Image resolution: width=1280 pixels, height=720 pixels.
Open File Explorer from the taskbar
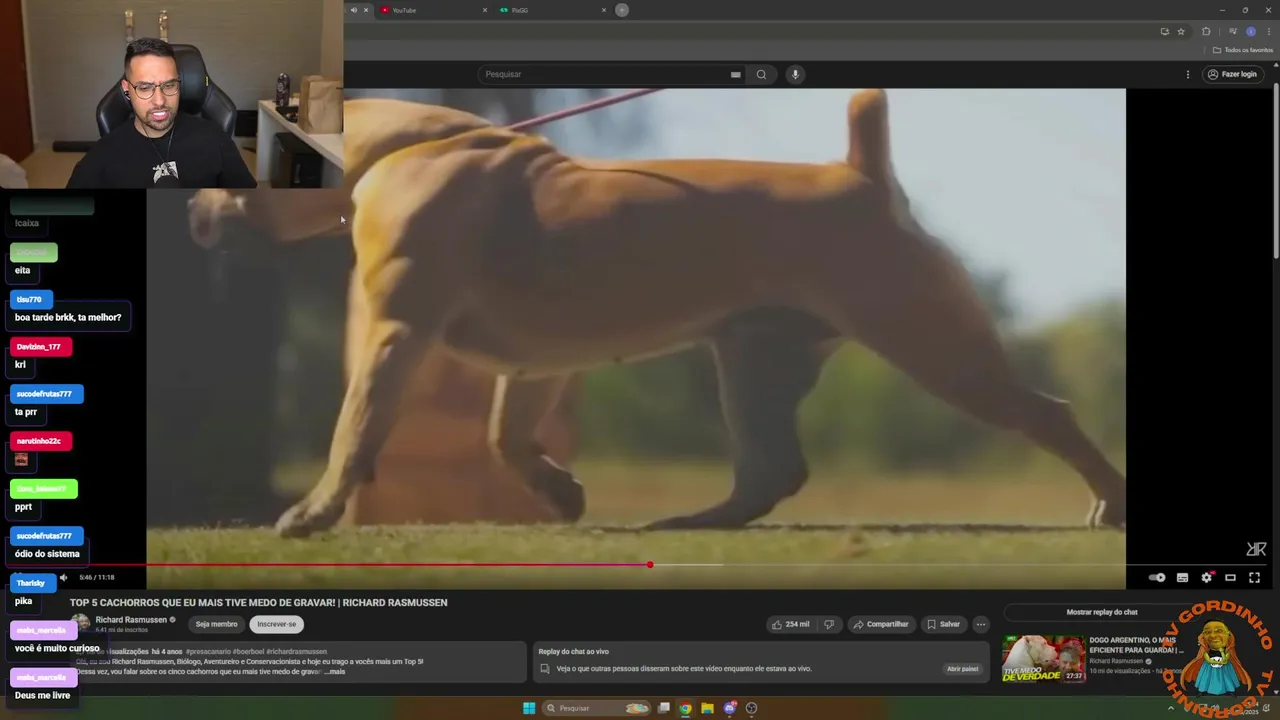(x=707, y=708)
